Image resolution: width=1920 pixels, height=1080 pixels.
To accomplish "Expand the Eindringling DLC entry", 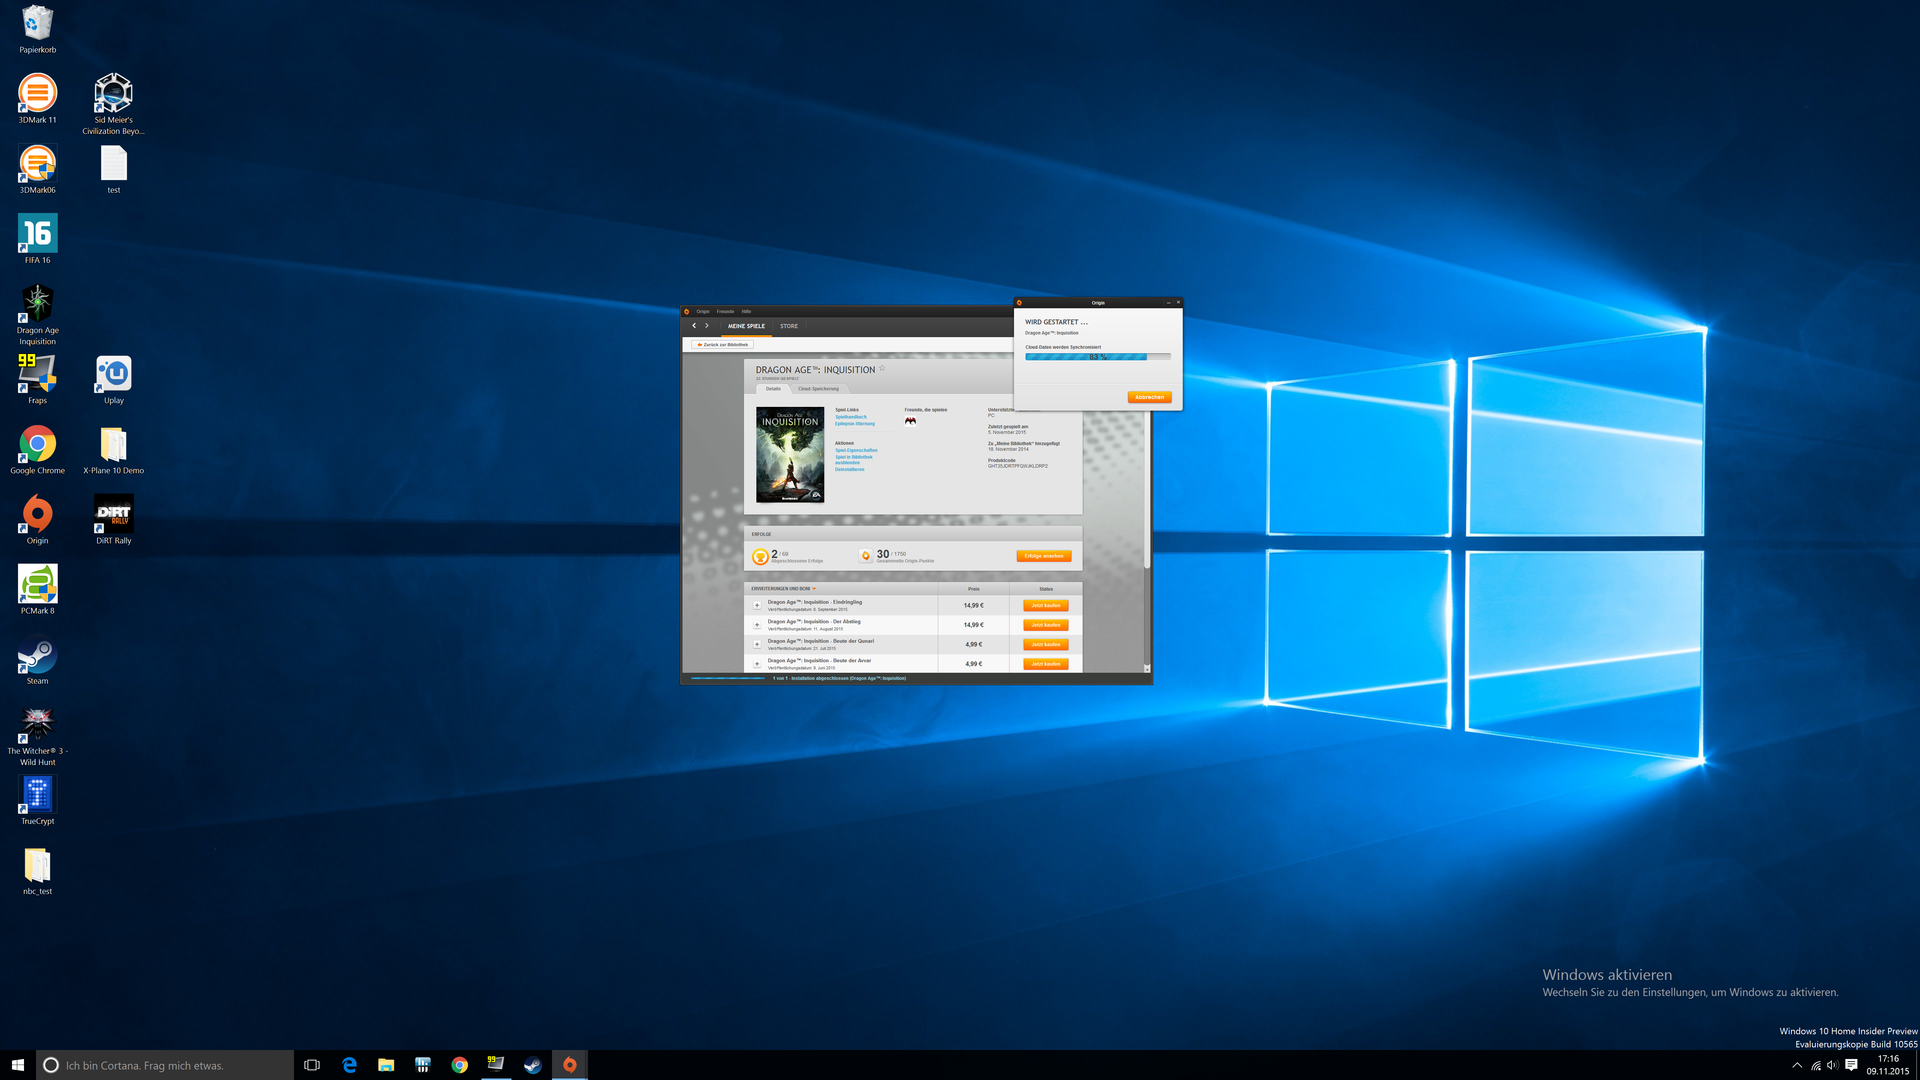I will (757, 606).
